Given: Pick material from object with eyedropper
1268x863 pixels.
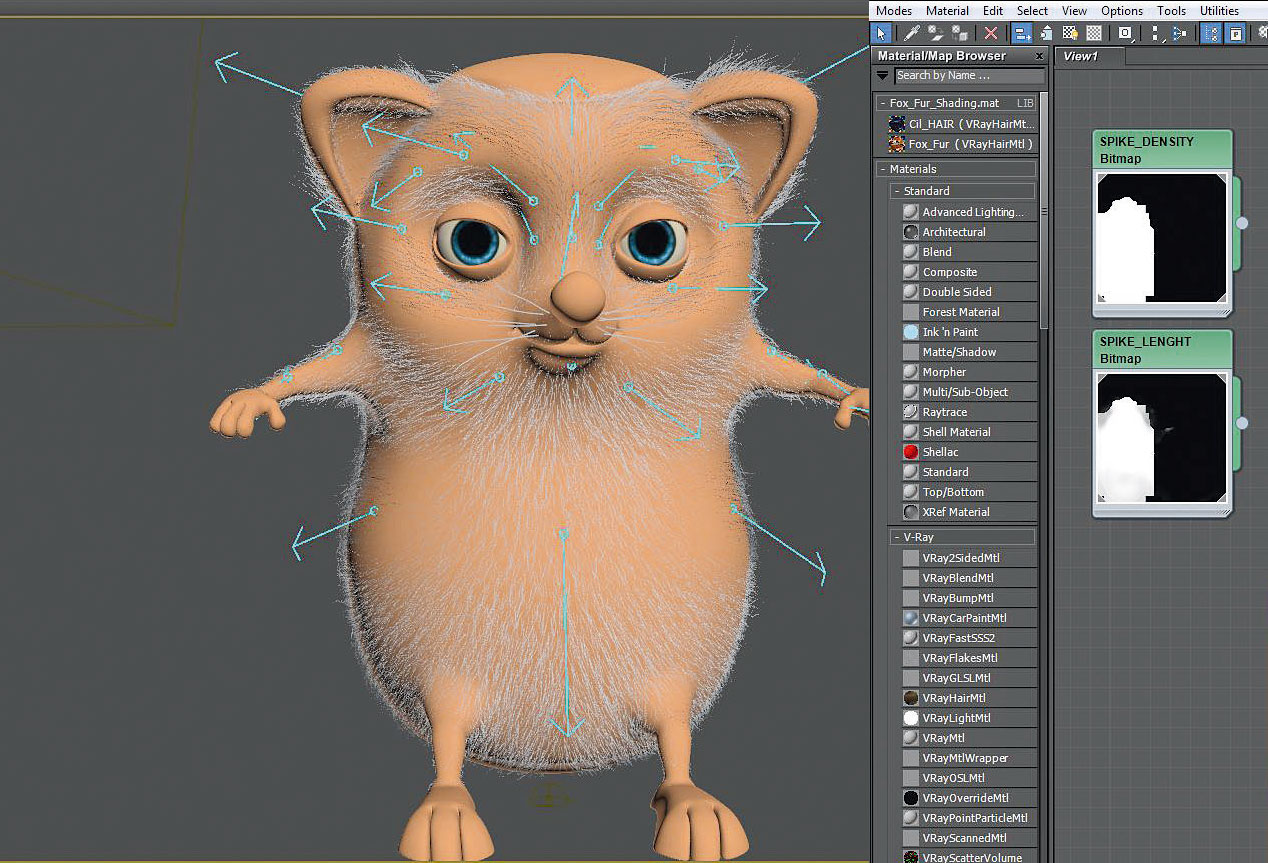Looking at the screenshot, I should (x=912, y=33).
